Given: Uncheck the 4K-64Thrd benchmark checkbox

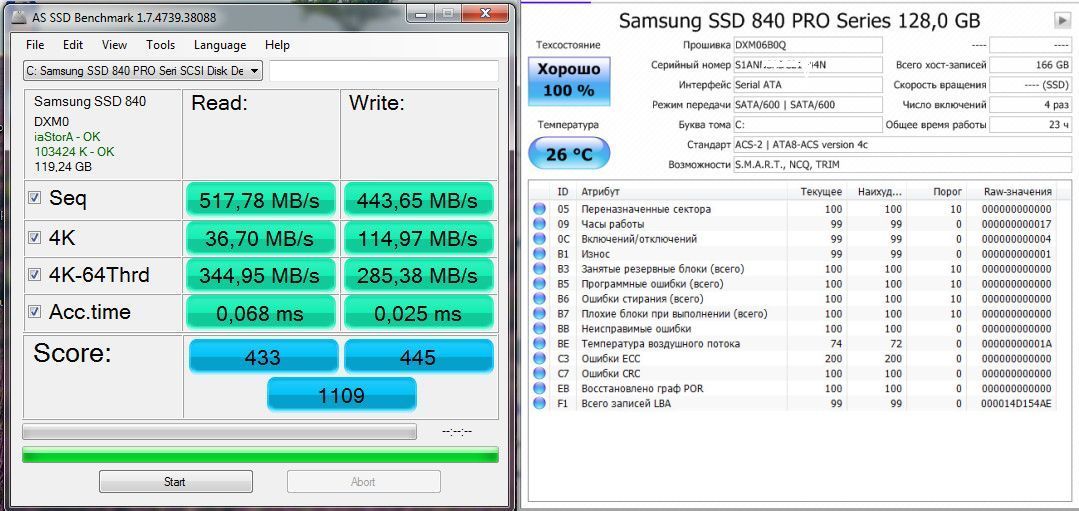Looking at the screenshot, I should point(34,274).
